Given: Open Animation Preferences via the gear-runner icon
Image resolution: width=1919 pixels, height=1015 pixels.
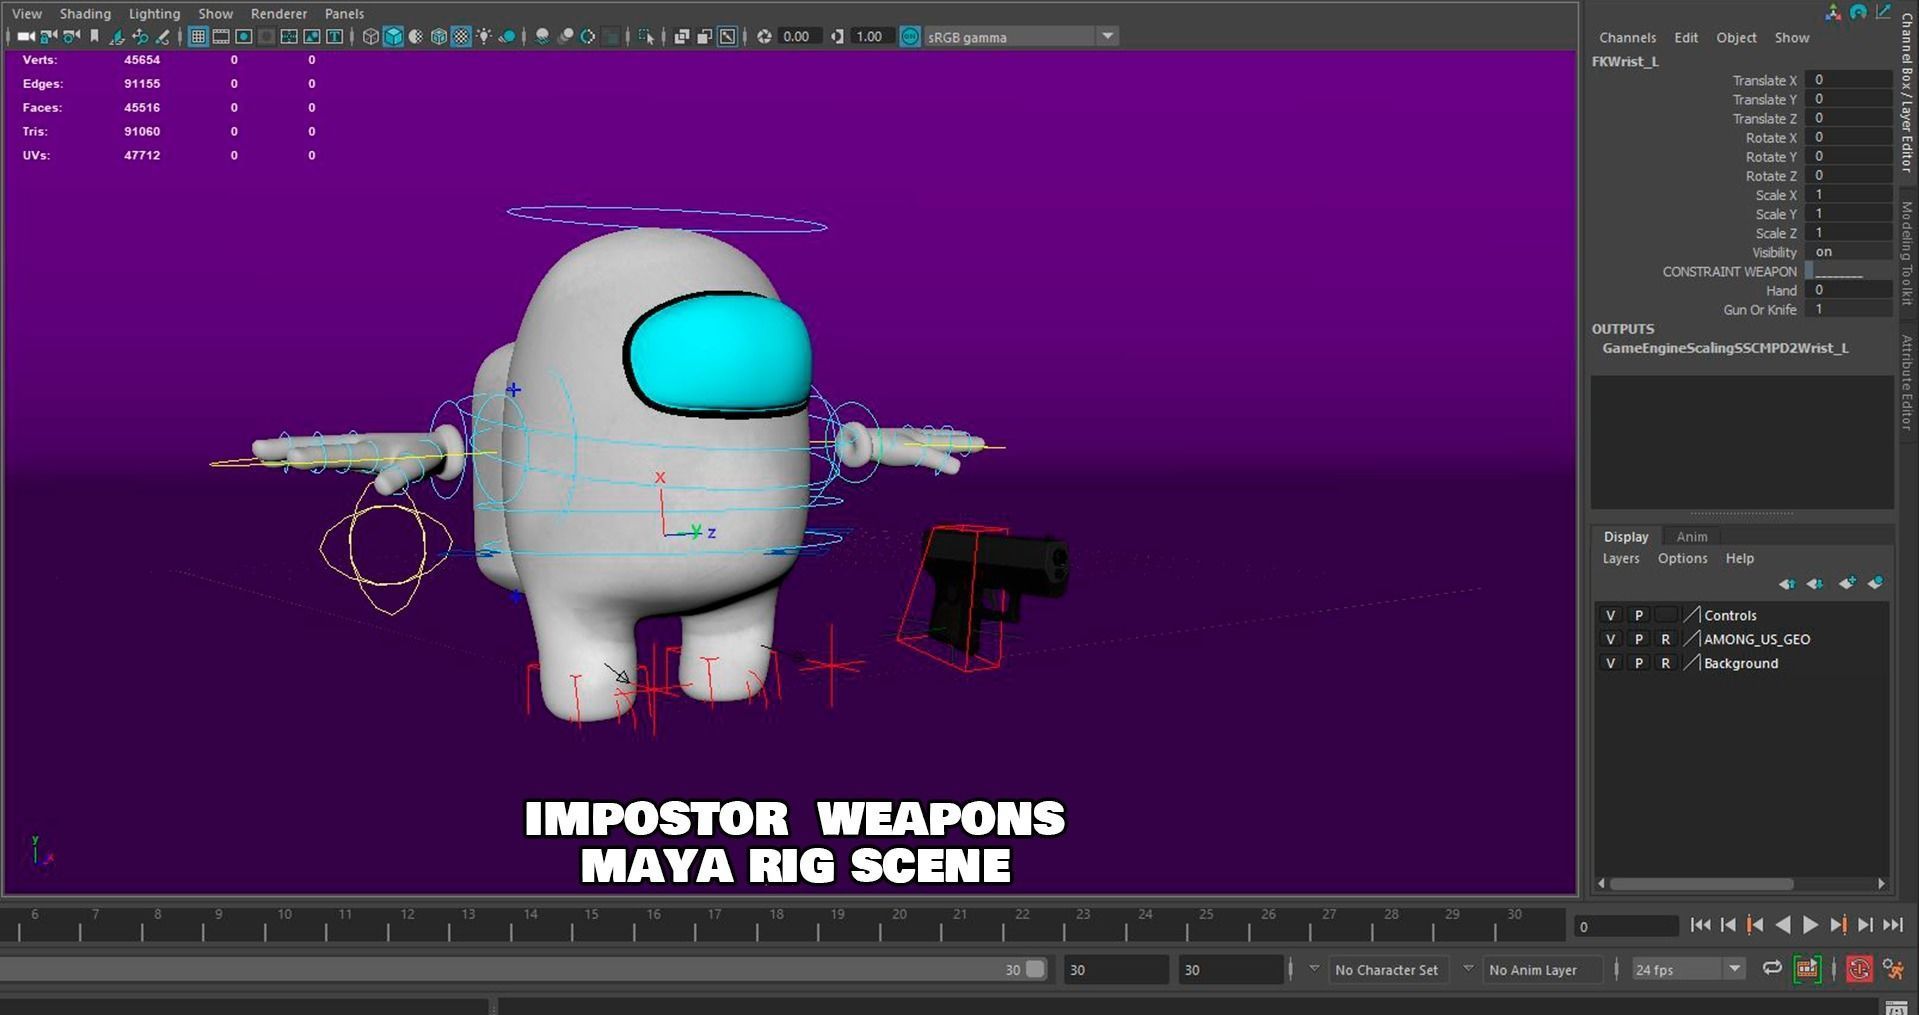Looking at the screenshot, I should pos(1893,968).
